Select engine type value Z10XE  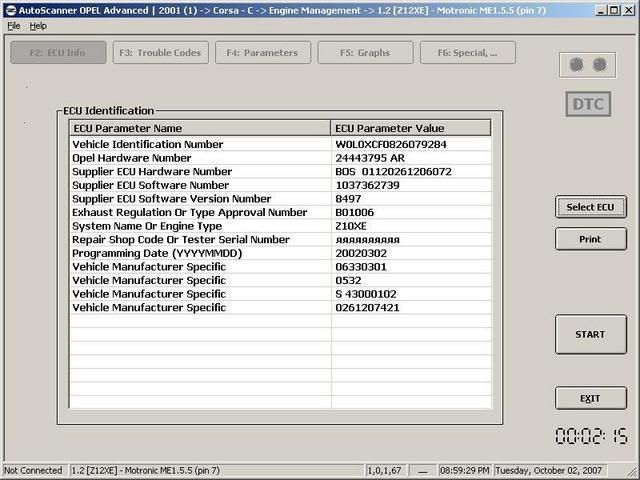[x=351, y=226]
